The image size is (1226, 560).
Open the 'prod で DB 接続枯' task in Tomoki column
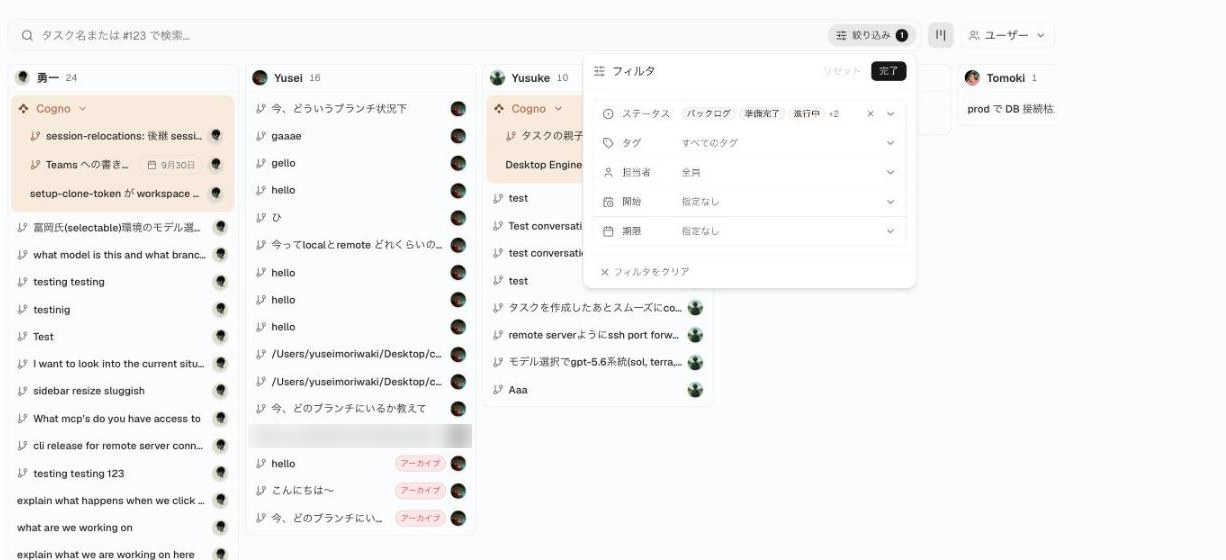(1011, 108)
